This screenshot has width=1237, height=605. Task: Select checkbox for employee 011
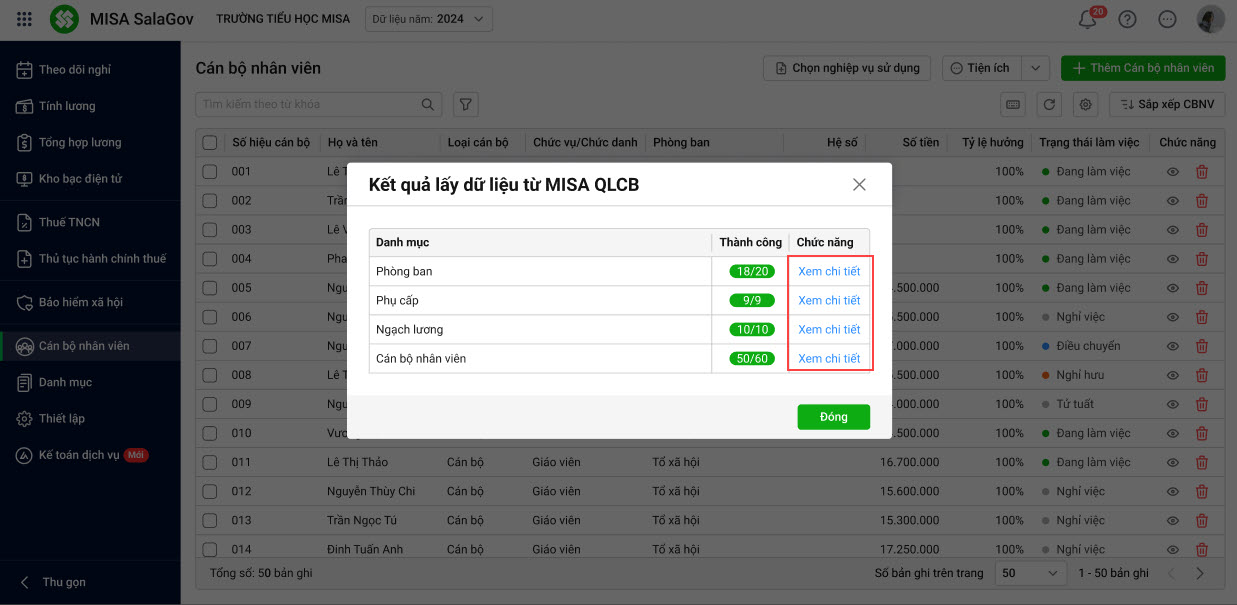pyautogui.click(x=209, y=462)
